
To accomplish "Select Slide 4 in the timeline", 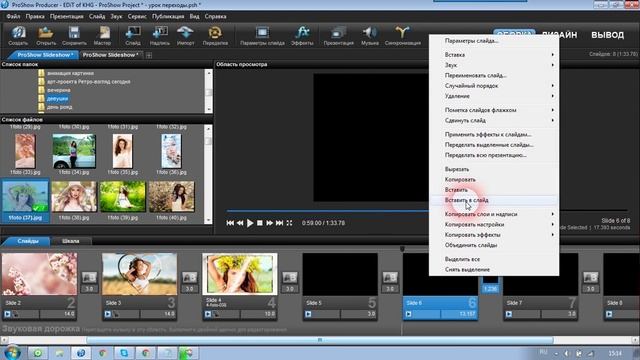I will click(240, 286).
